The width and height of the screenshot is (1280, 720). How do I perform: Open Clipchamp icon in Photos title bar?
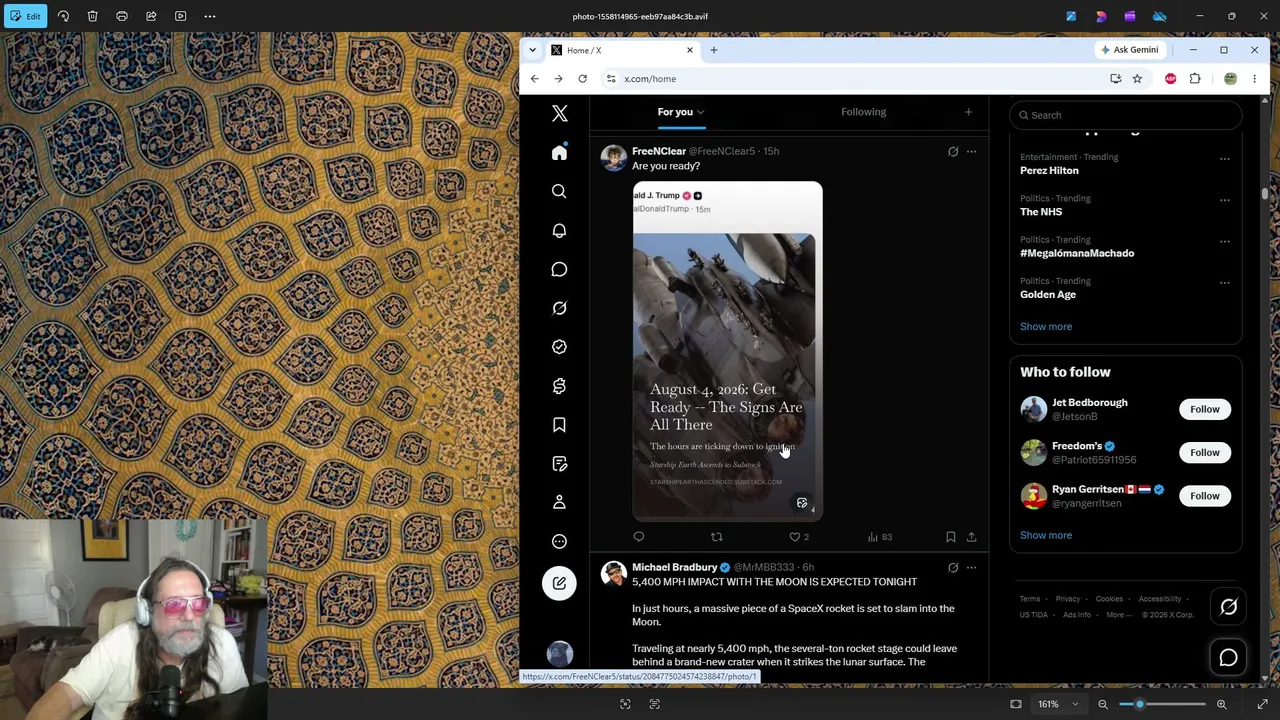tap(1130, 16)
